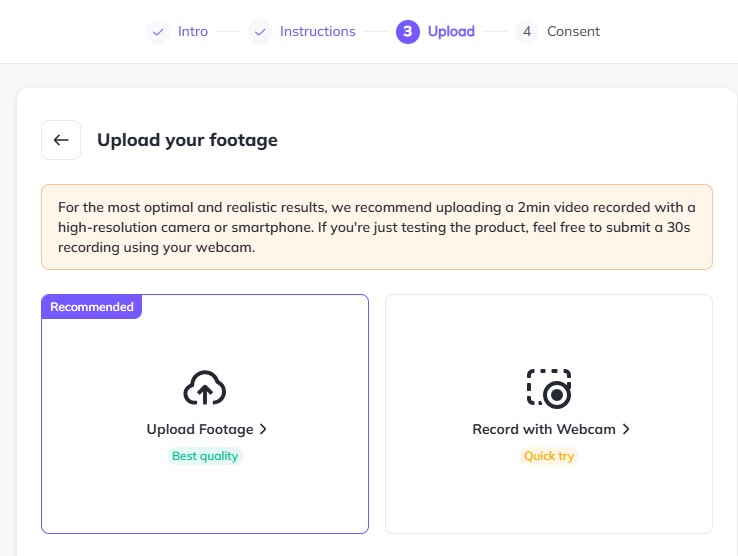This screenshot has height=556, width=738.
Task: Open the Consent step
Action: [573, 32]
